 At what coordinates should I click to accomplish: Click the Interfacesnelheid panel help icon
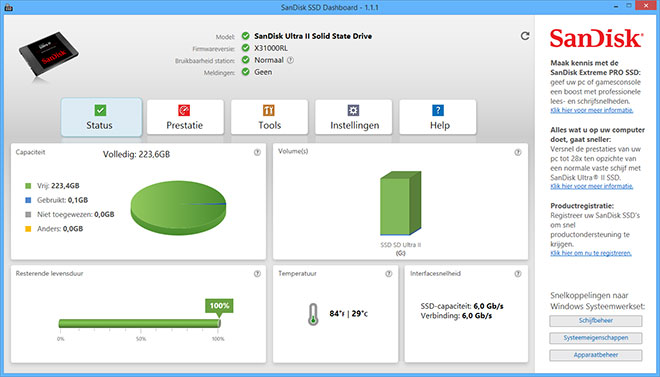(518, 273)
